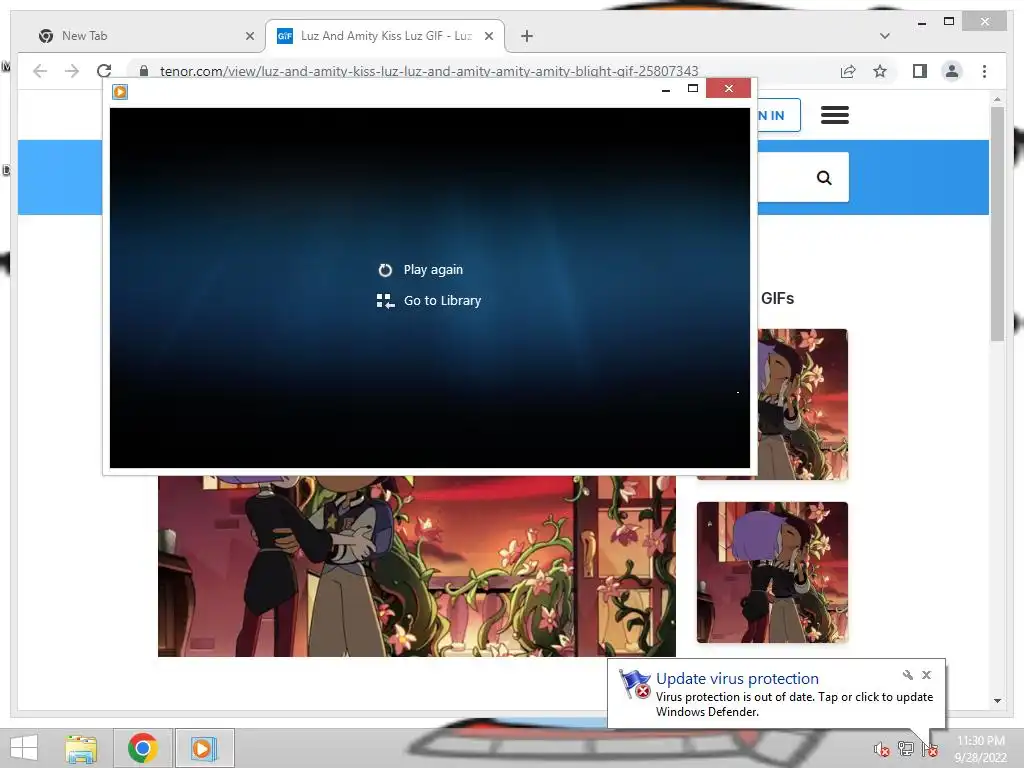
Task: Open a new Chrome tab with plus
Action: (527, 36)
